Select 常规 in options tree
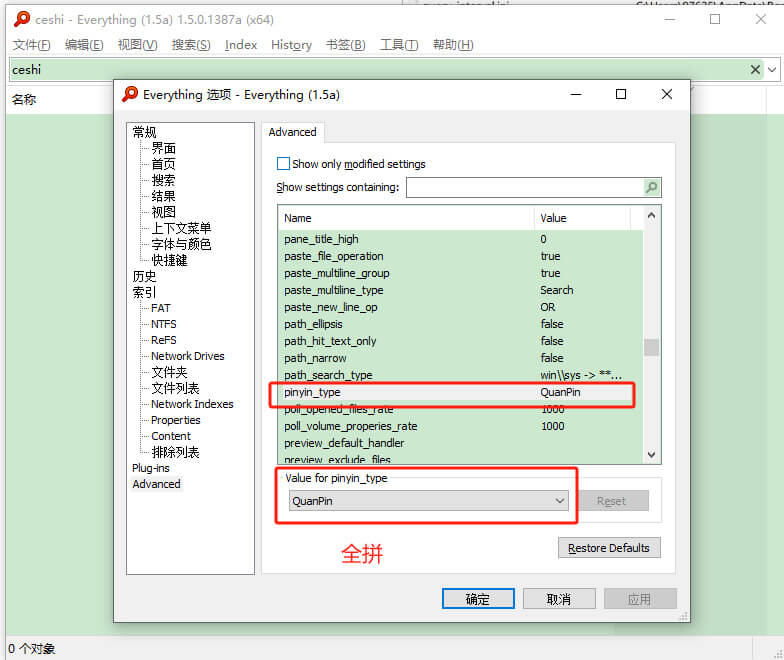 pos(144,132)
